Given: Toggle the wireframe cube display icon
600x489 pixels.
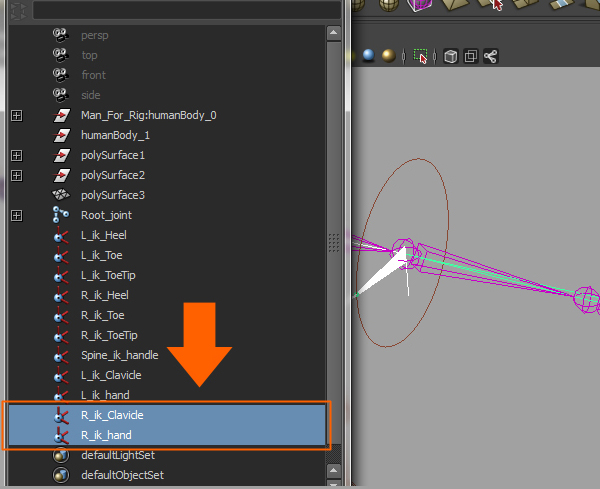Looking at the screenshot, I should click(x=451, y=57).
